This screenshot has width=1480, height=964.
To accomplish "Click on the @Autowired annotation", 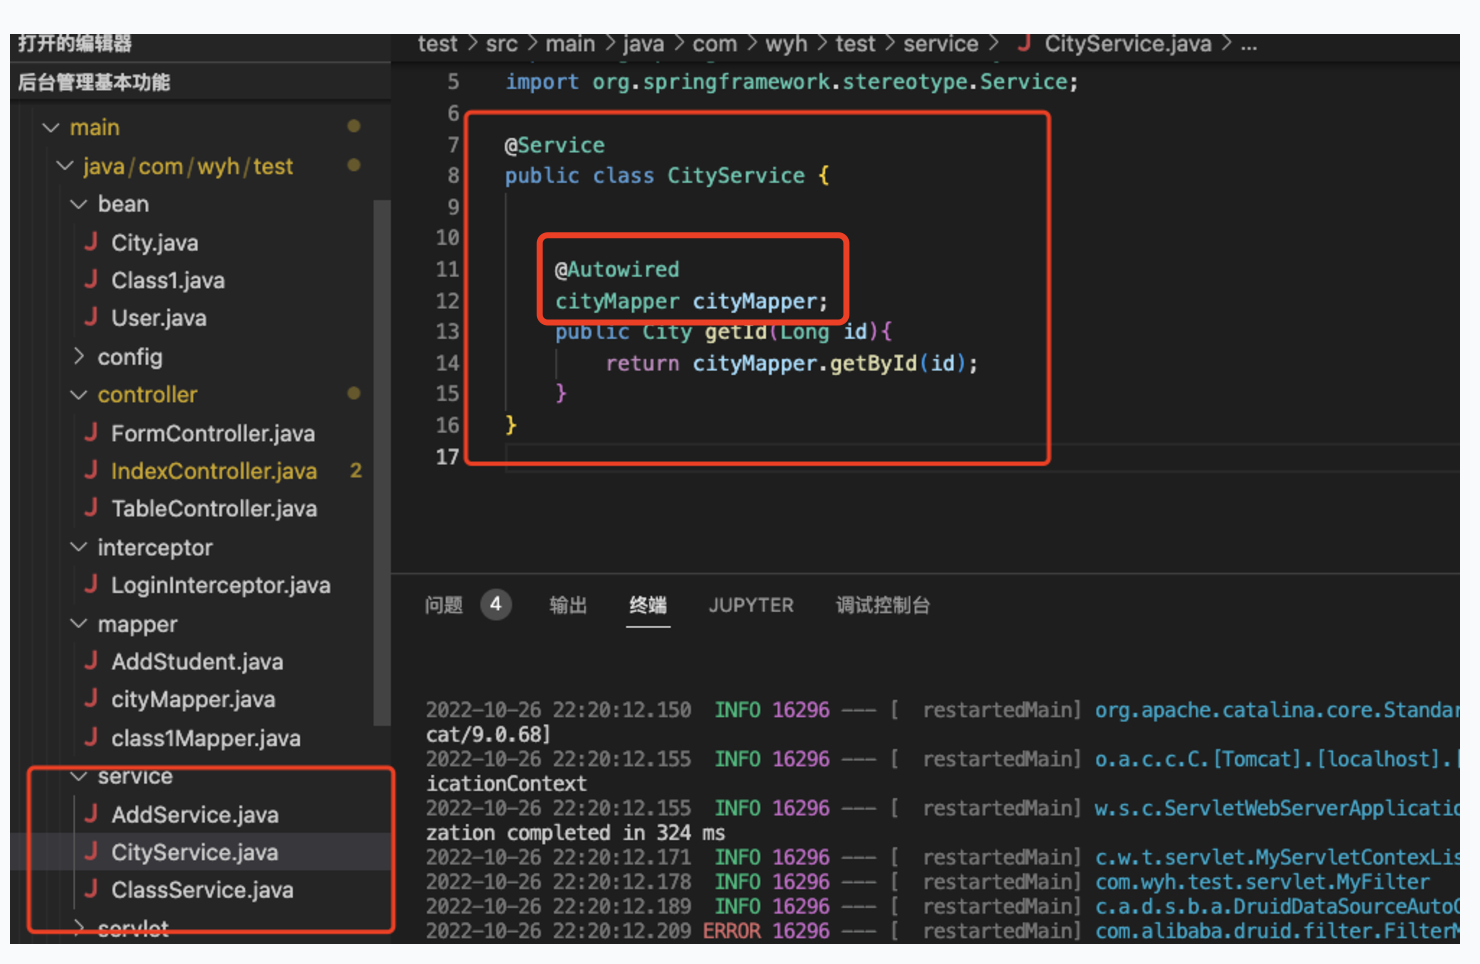I will tap(617, 269).
